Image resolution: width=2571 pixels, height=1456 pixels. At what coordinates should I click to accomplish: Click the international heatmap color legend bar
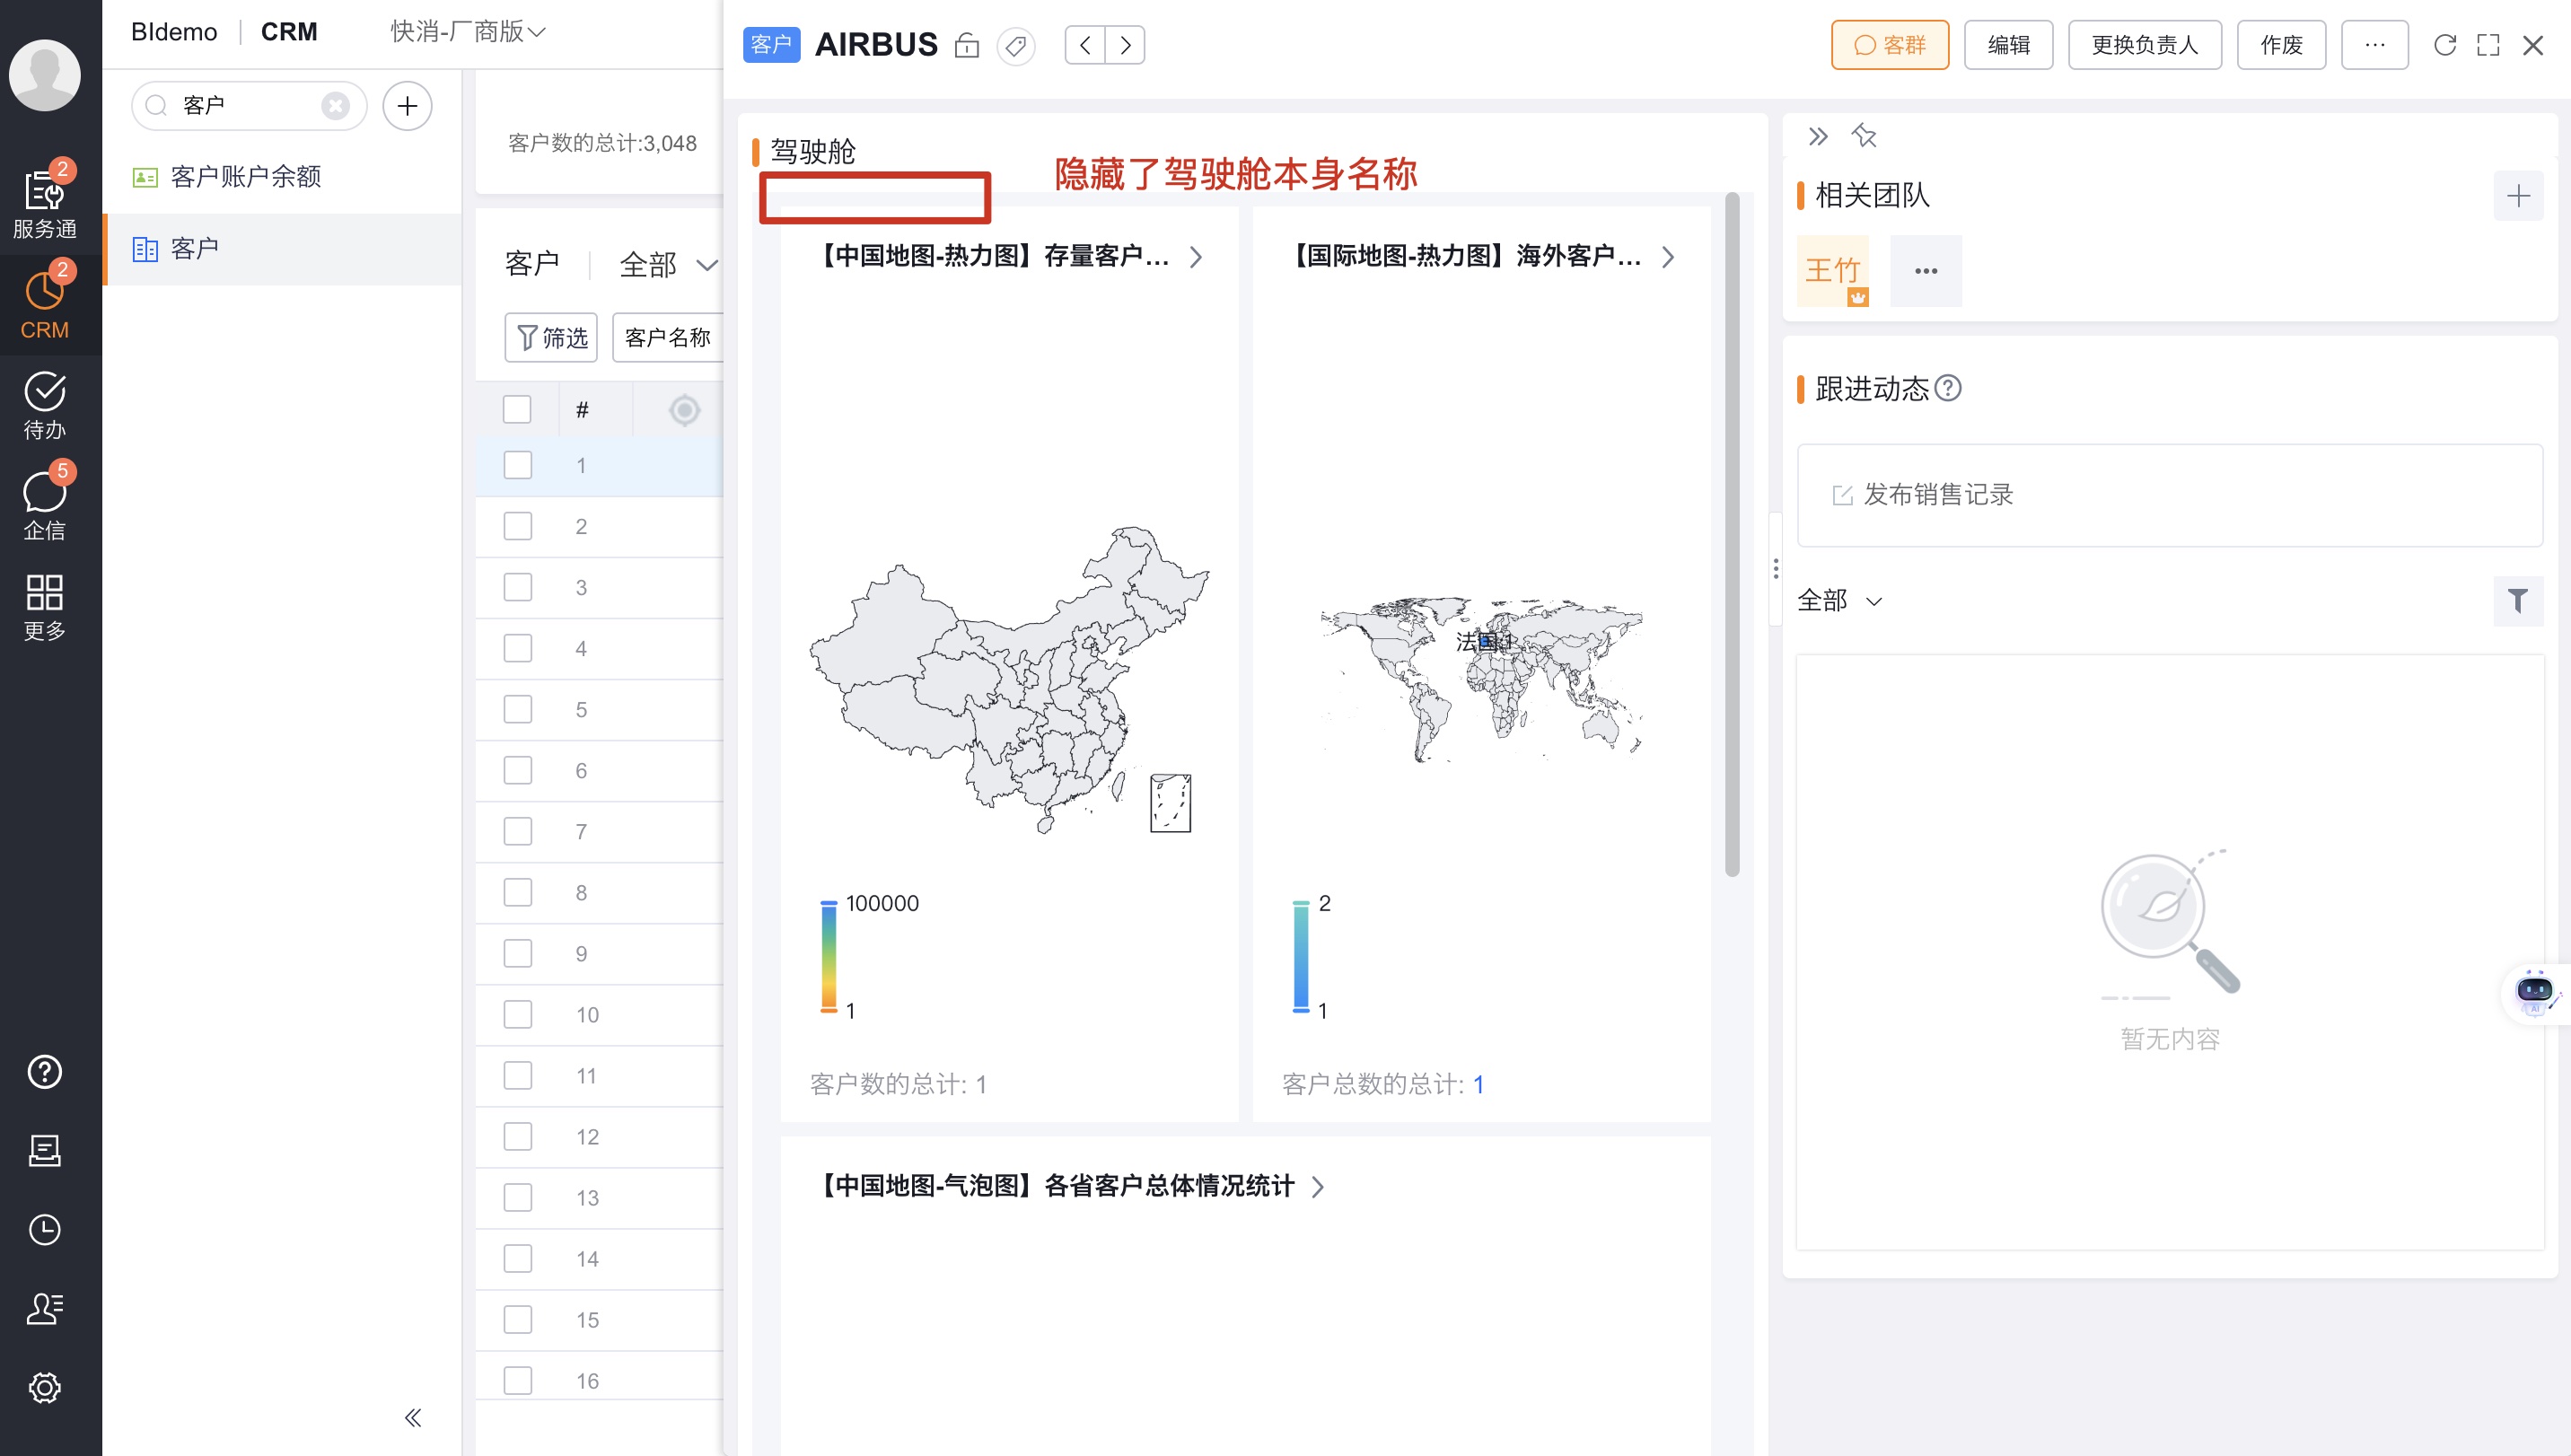(1300, 957)
